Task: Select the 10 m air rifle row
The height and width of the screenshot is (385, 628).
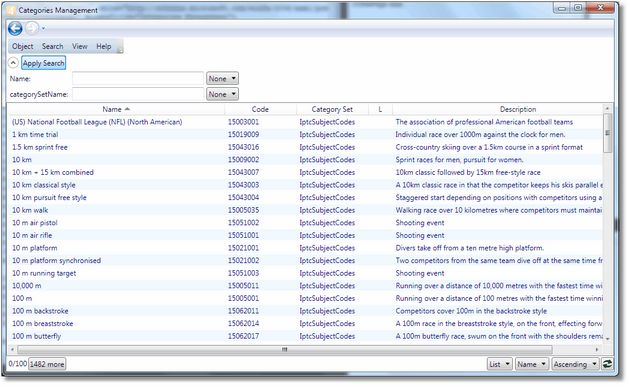Action: tap(305, 235)
